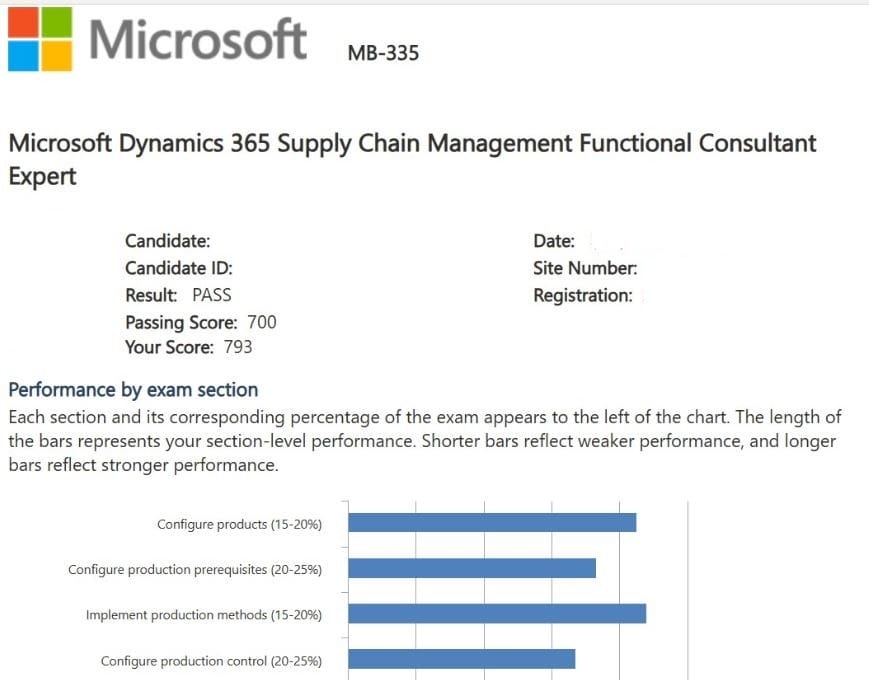Click the Candidate ID label

click(x=178, y=268)
